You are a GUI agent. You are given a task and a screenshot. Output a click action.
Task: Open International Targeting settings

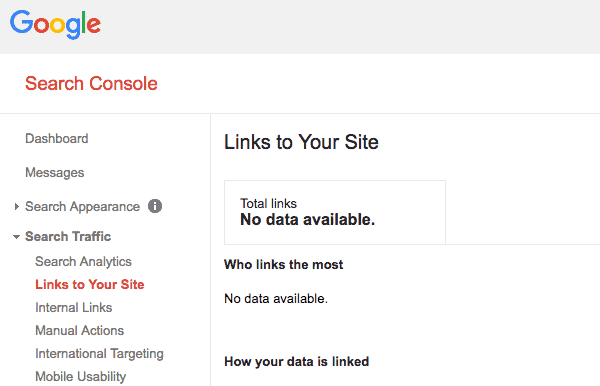(x=99, y=354)
